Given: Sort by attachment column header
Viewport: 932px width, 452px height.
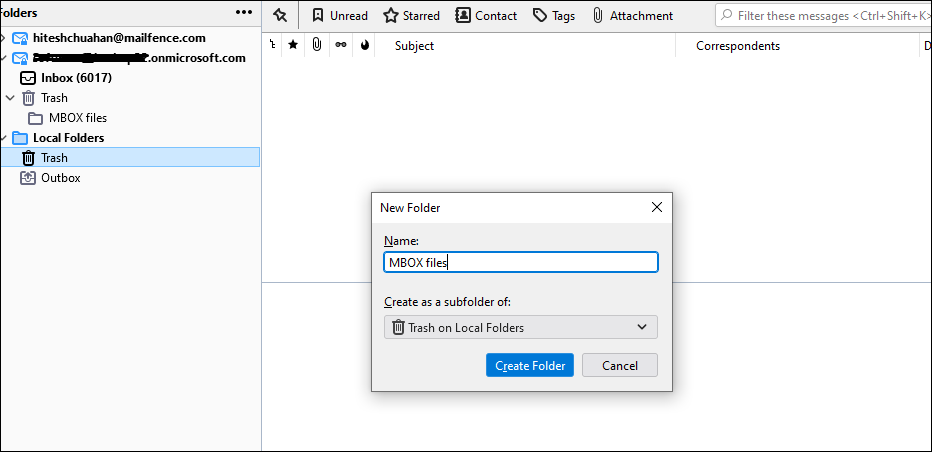Looking at the screenshot, I should (x=317, y=45).
